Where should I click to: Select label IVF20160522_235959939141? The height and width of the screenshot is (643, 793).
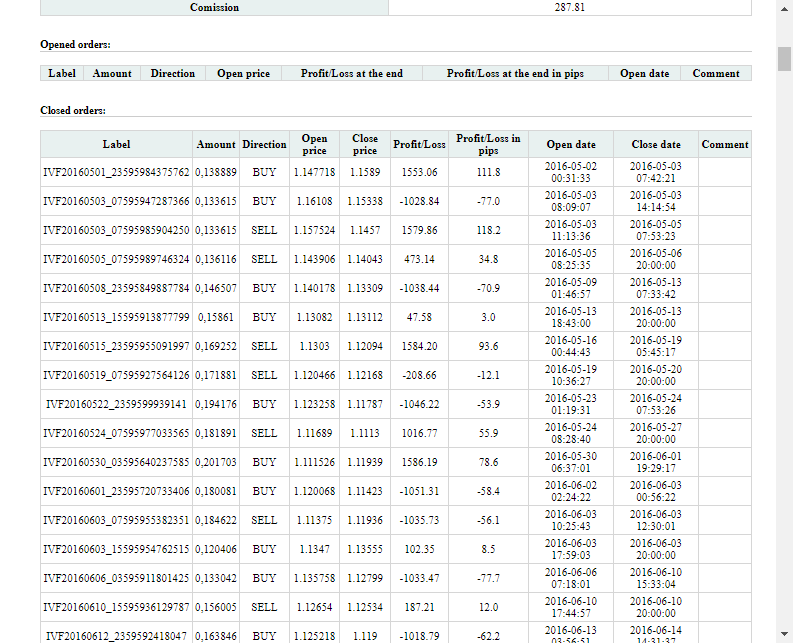[116, 404]
